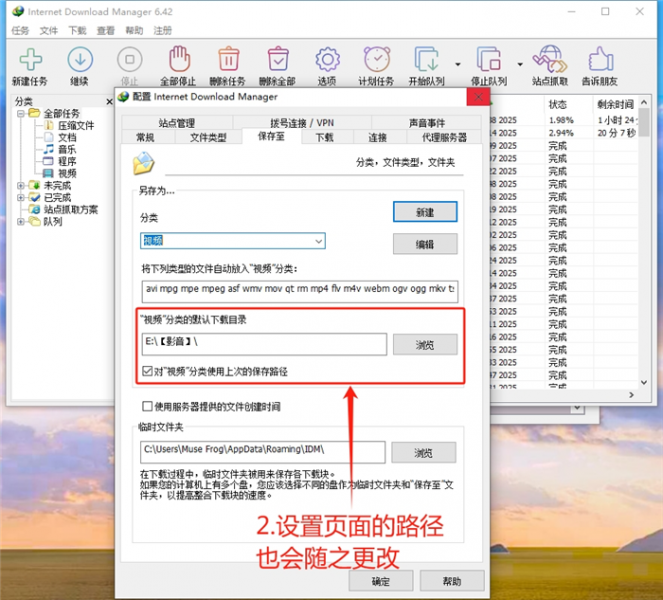Expand the 未完成 tree node
Image resolution: width=663 pixels, height=600 pixels.
pyautogui.click(x=20, y=185)
